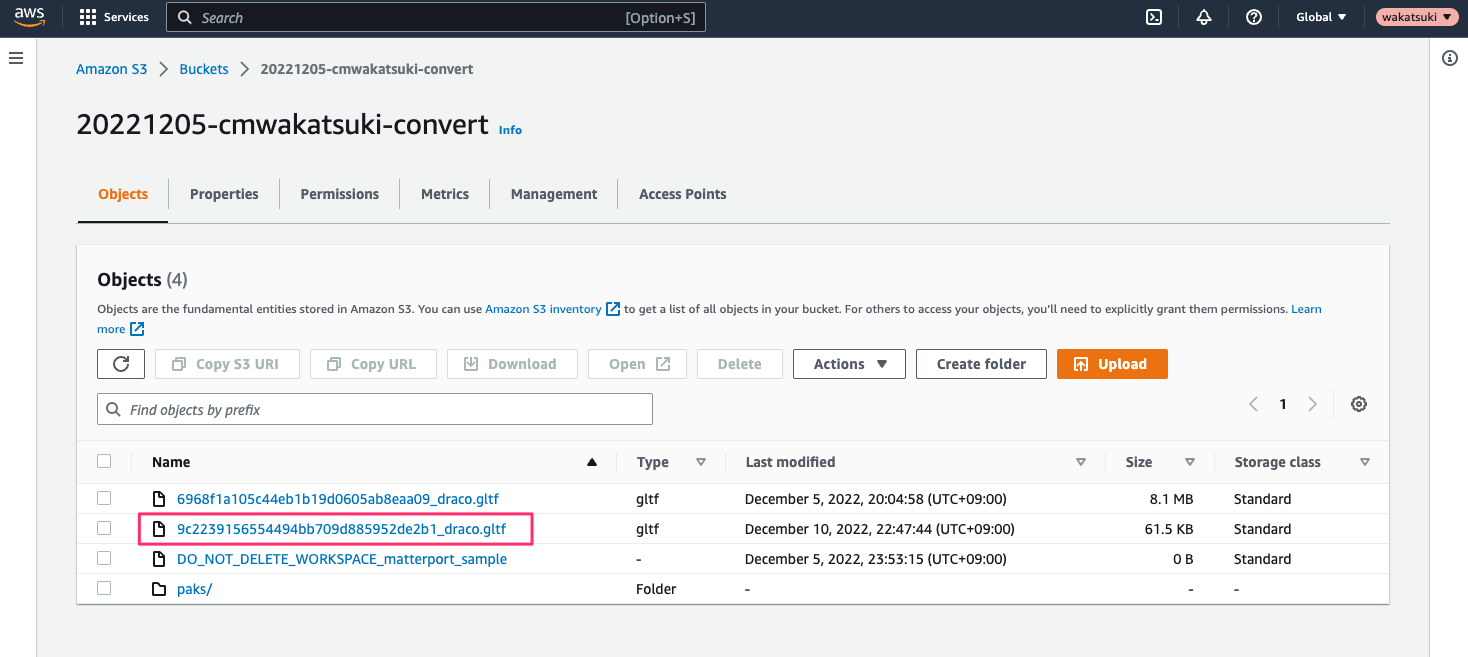The image size is (1468, 657).
Task: Switch to the Permissions tab
Action: (339, 194)
